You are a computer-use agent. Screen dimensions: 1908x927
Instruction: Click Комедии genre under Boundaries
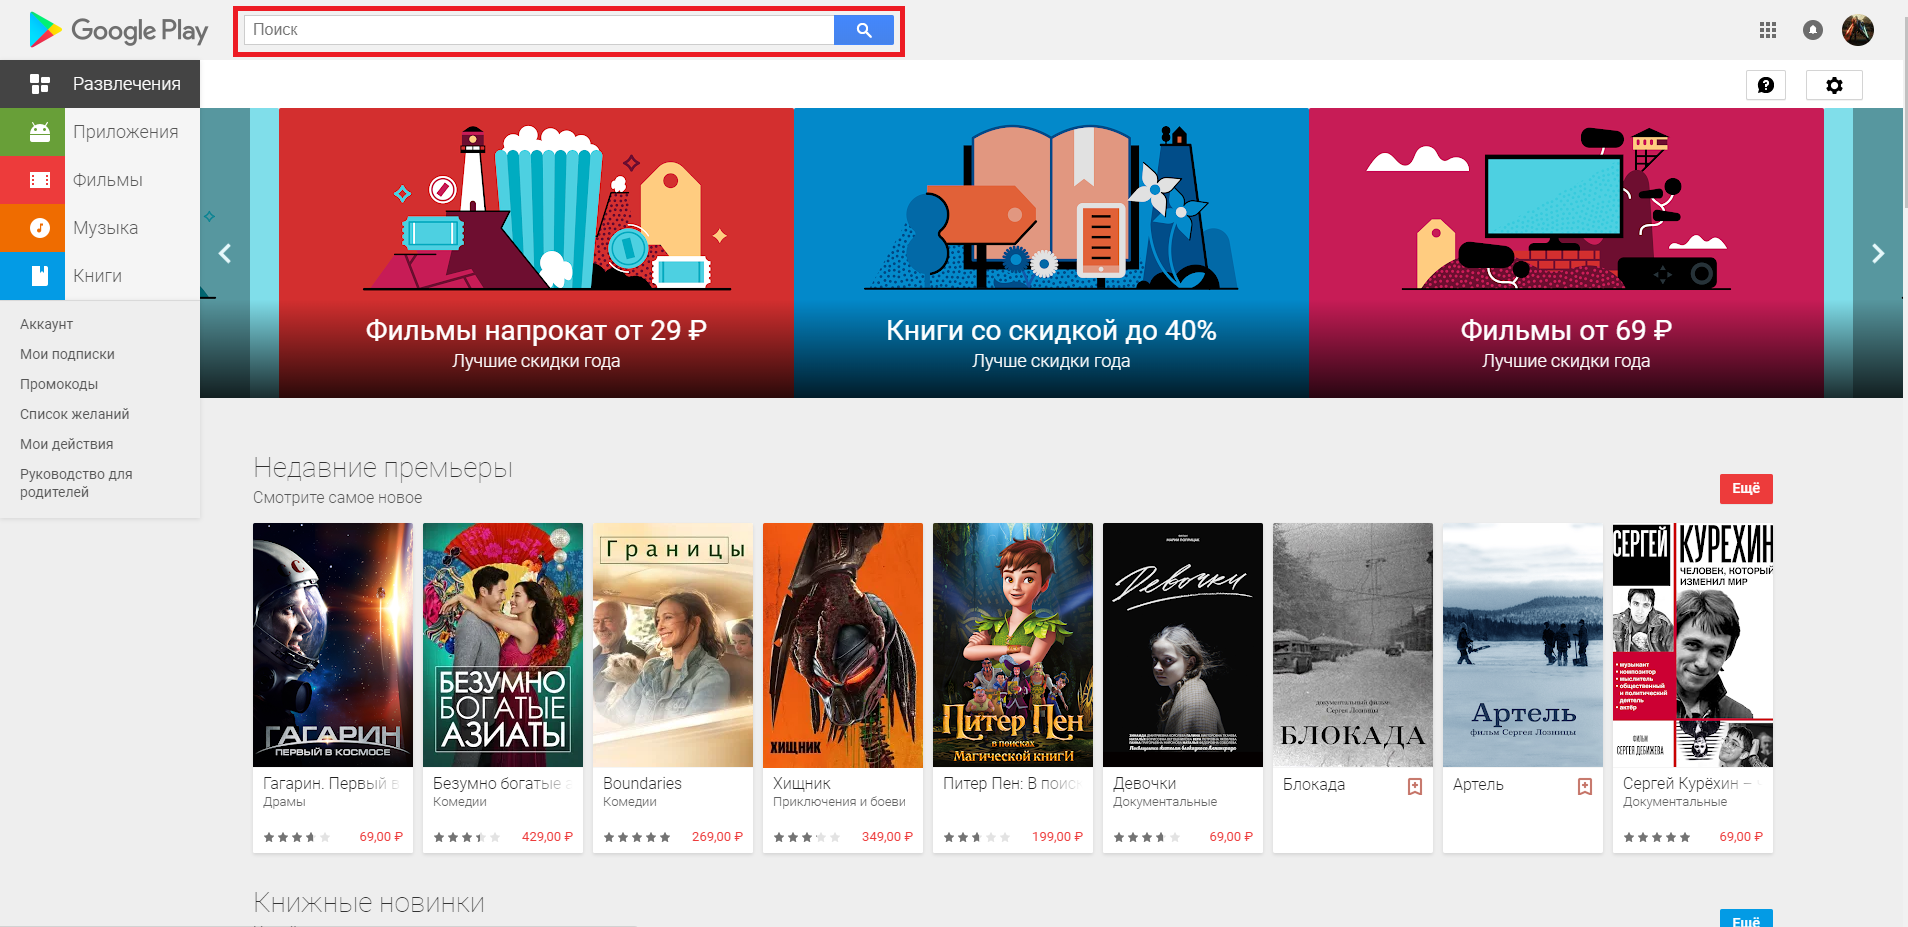tap(630, 802)
